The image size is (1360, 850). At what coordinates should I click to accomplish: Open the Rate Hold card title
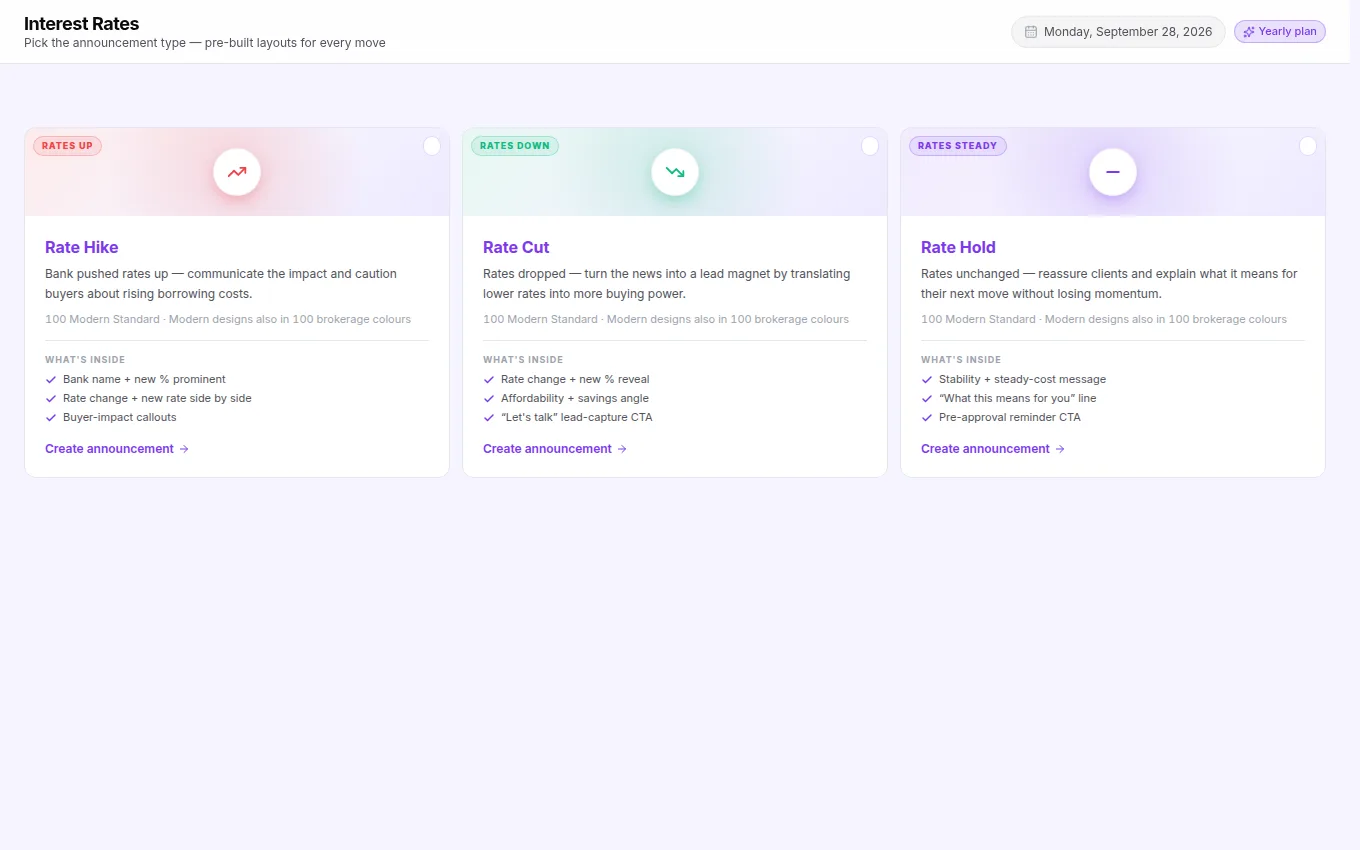pyautogui.click(x=958, y=247)
